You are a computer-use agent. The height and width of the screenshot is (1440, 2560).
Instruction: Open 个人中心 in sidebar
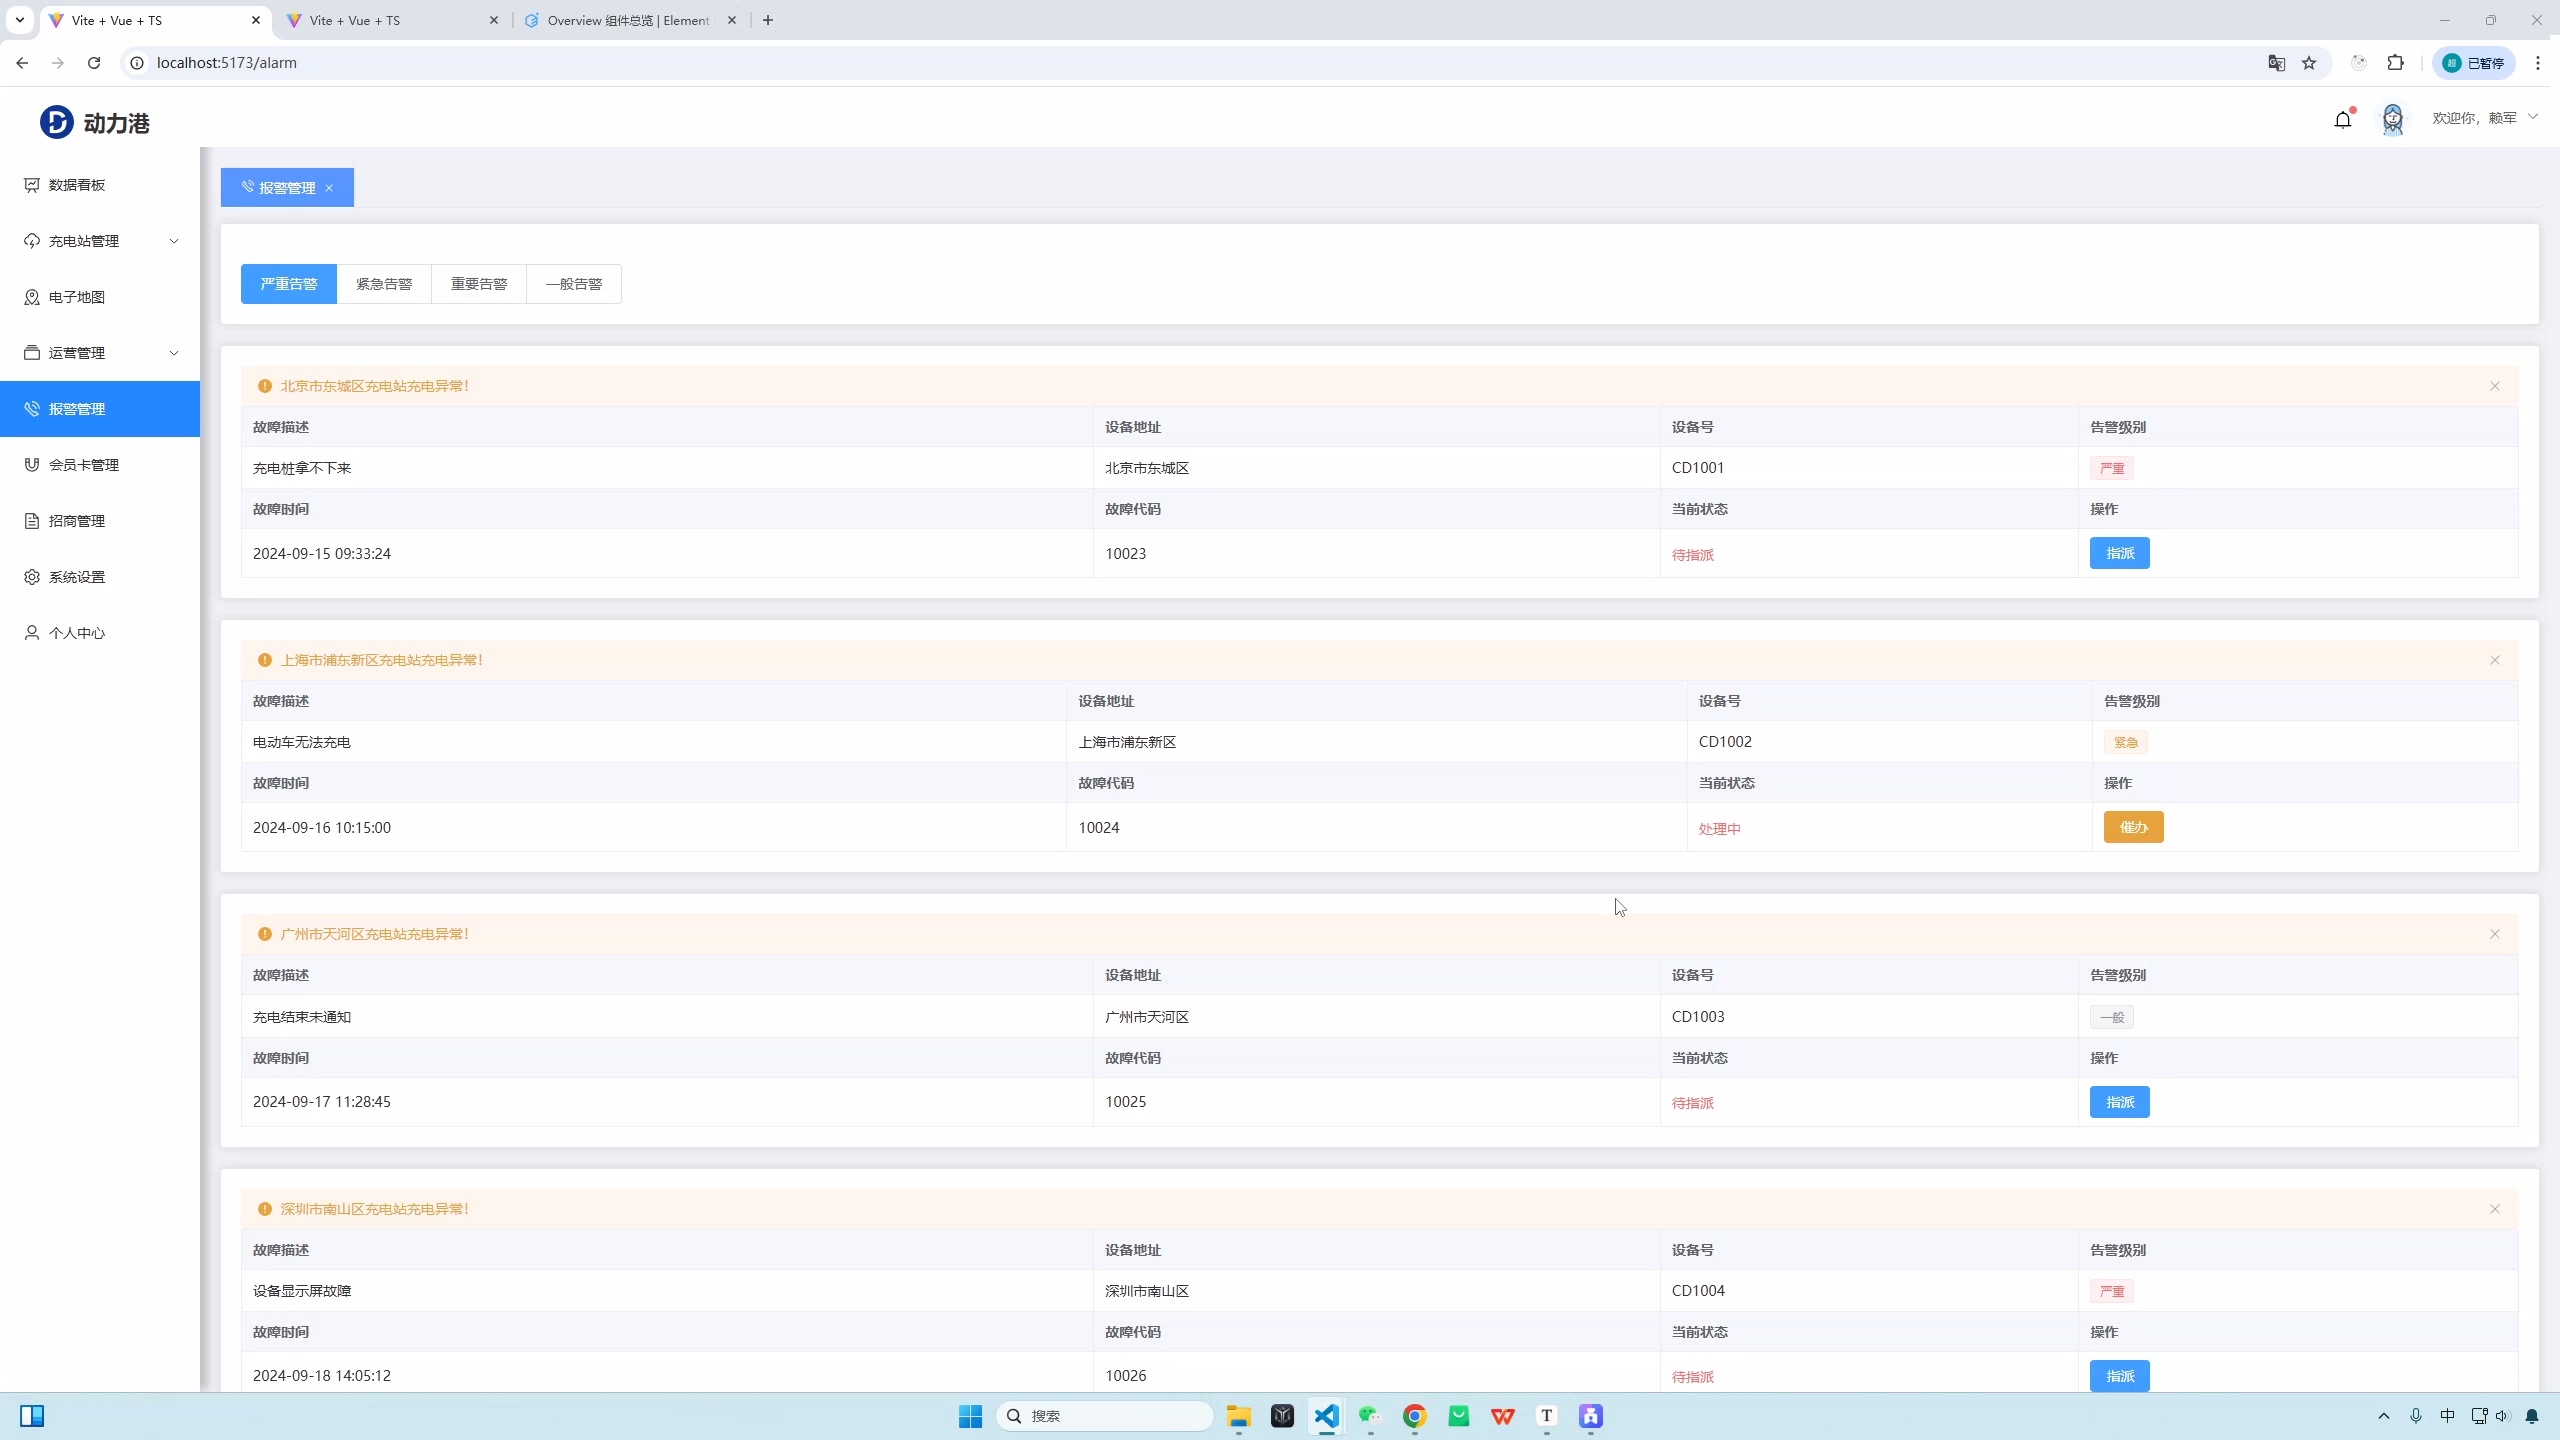77,633
